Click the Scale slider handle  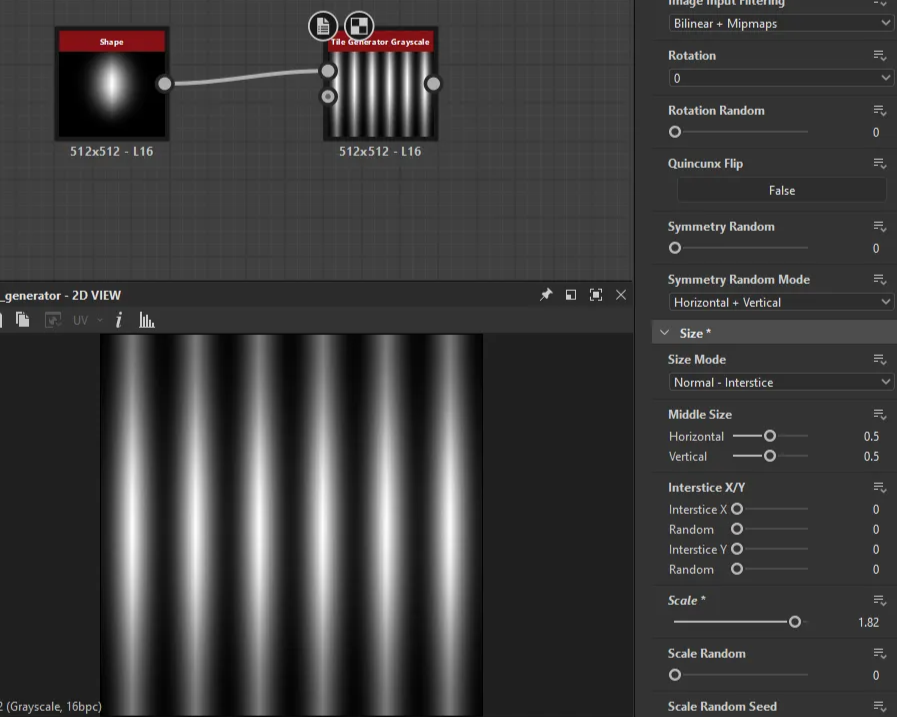(x=795, y=622)
